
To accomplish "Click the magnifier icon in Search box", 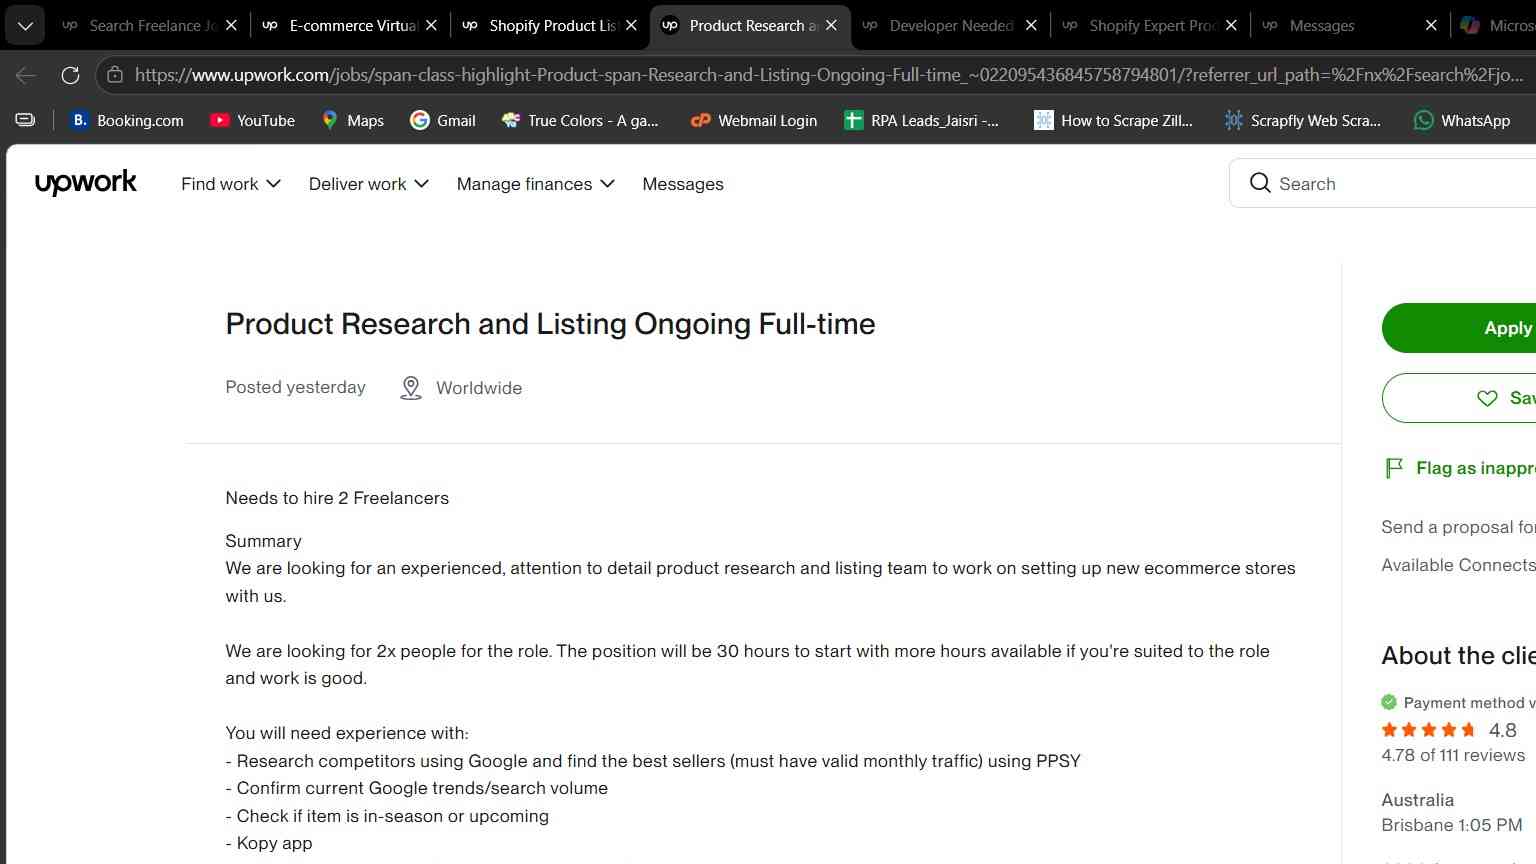I will tap(1260, 183).
